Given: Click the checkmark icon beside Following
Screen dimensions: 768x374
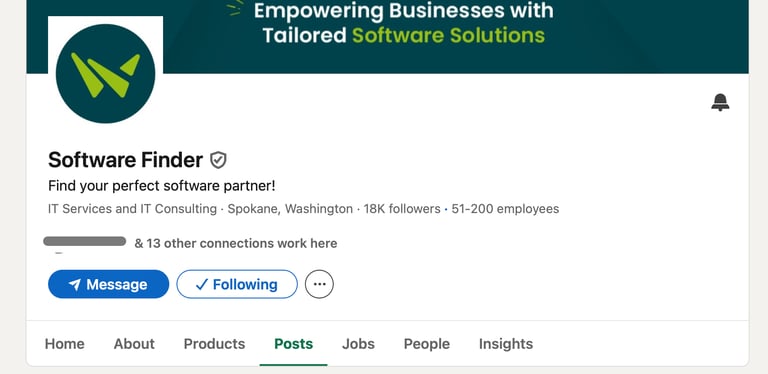Looking at the screenshot, I should tap(202, 284).
